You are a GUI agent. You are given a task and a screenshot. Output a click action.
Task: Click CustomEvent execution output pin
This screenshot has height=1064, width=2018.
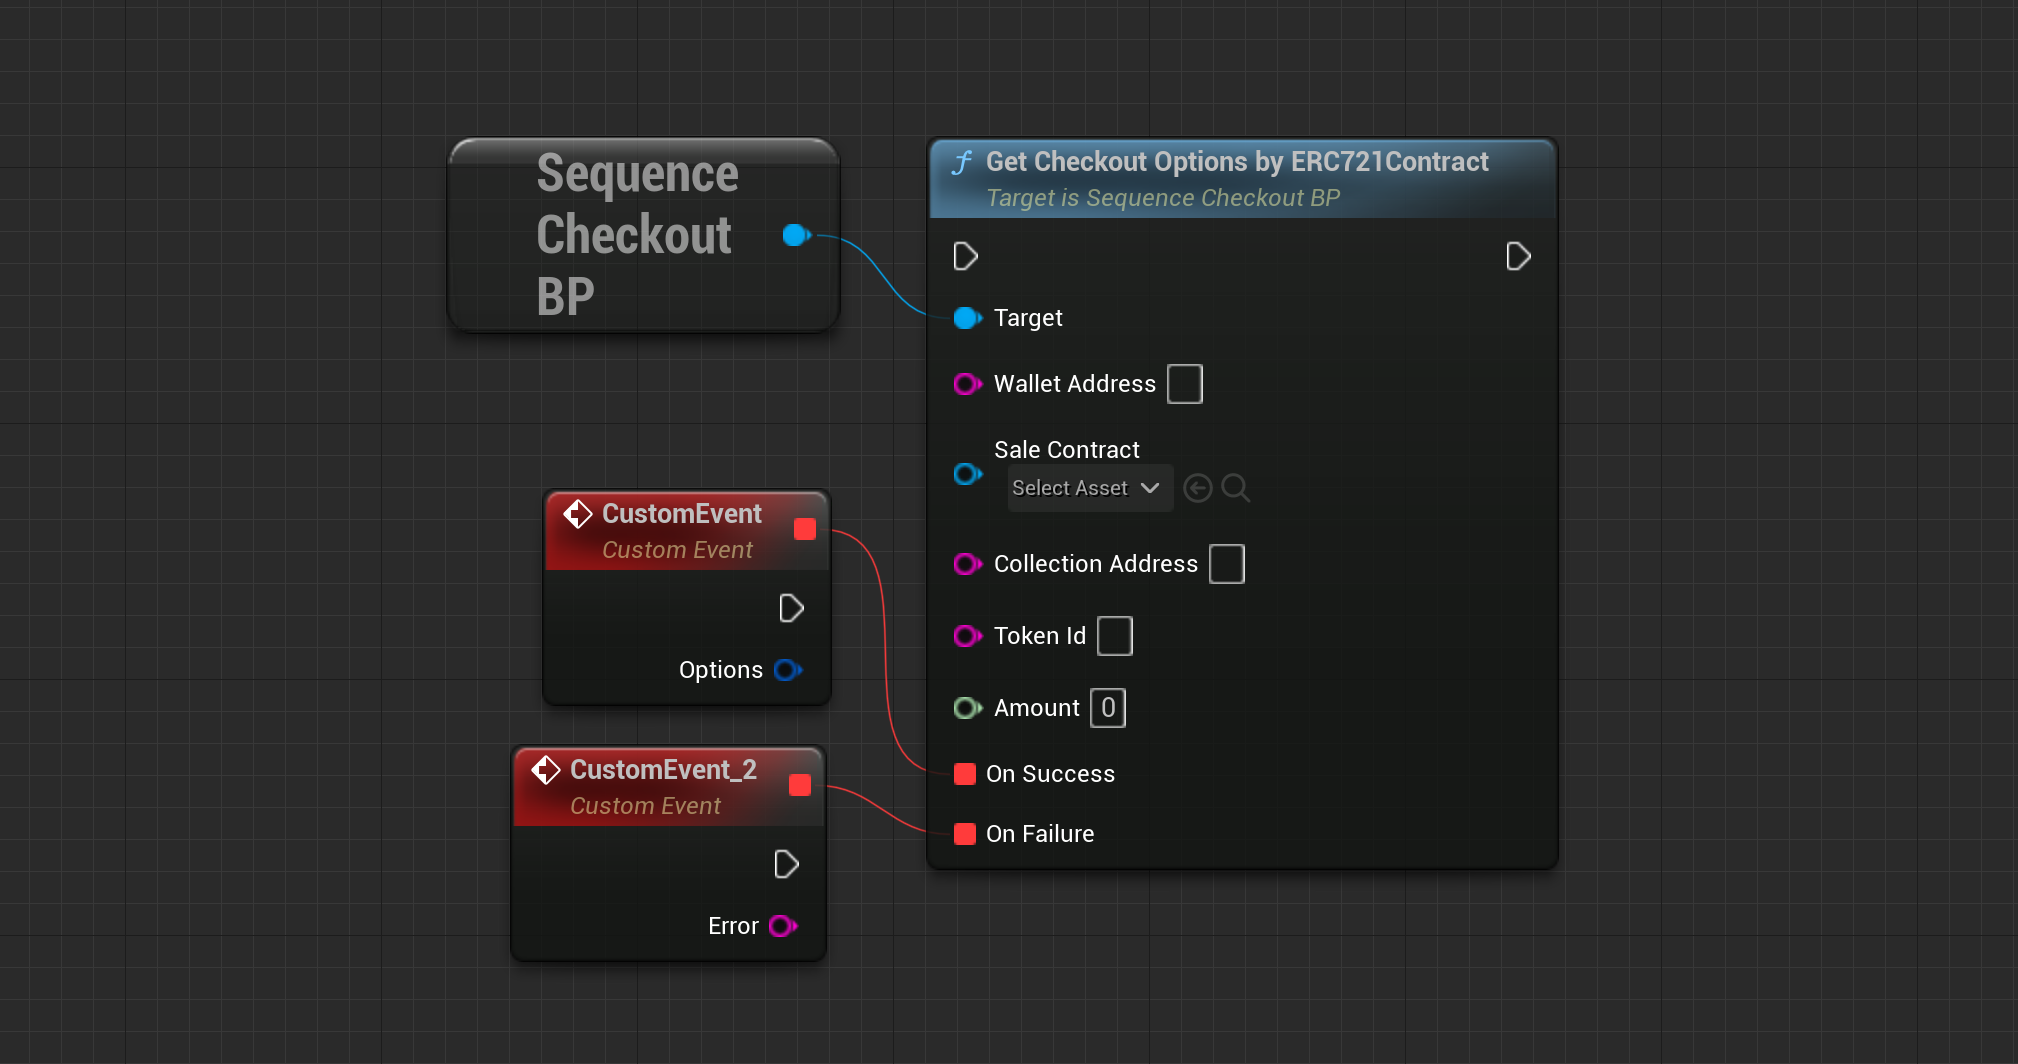(x=791, y=608)
